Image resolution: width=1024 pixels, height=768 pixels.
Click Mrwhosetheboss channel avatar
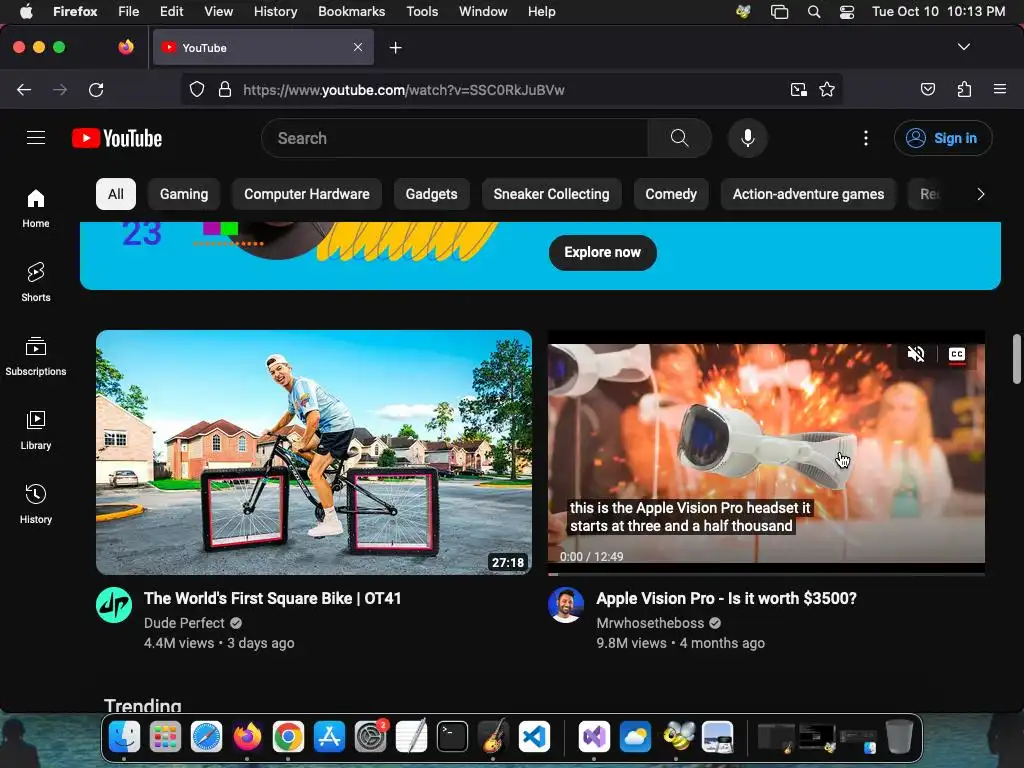point(566,605)
